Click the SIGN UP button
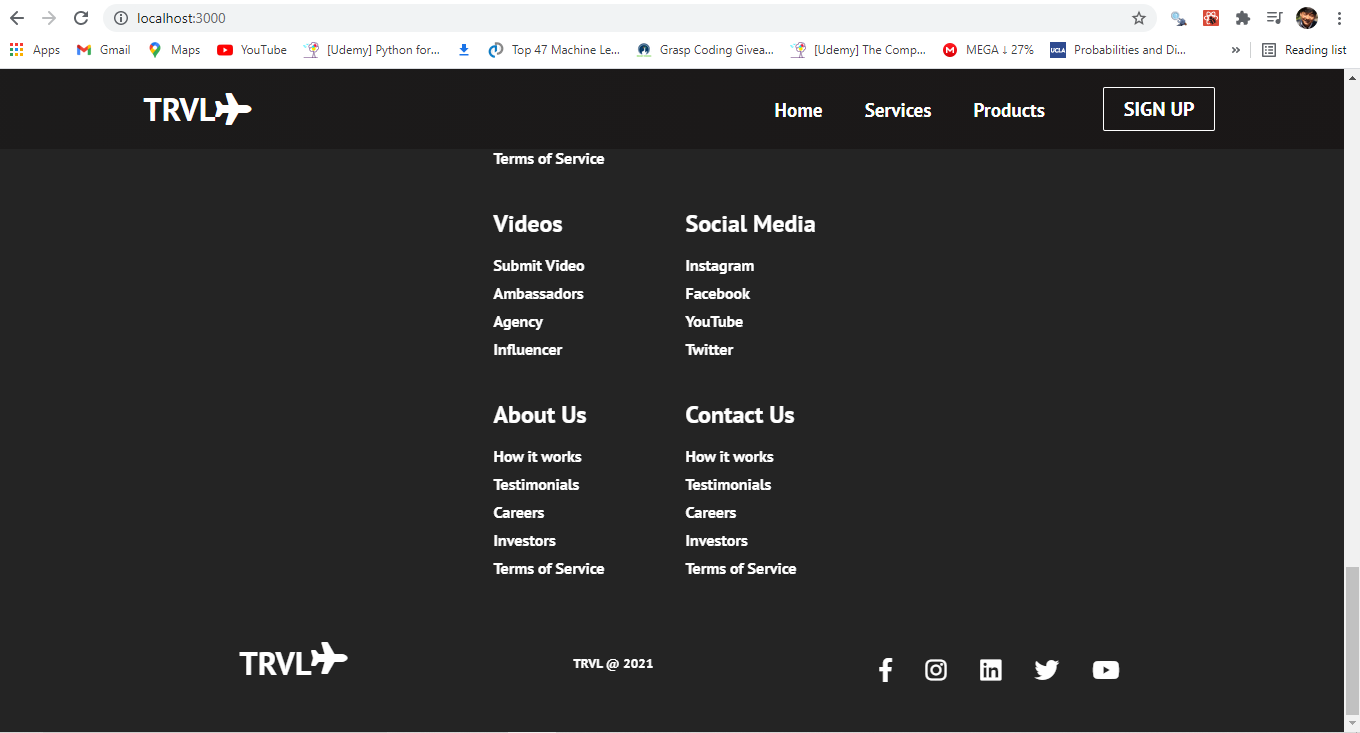The width and height of the screenshot is (1360, 733). [x=1158, y=109]
